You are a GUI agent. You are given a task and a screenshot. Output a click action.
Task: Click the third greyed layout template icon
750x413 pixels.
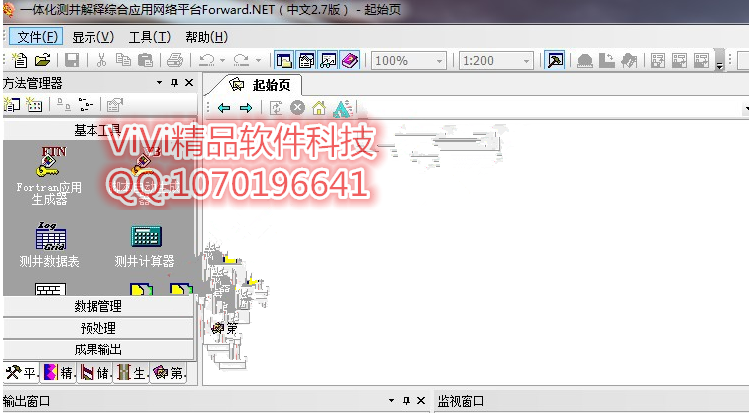[702, 60]
